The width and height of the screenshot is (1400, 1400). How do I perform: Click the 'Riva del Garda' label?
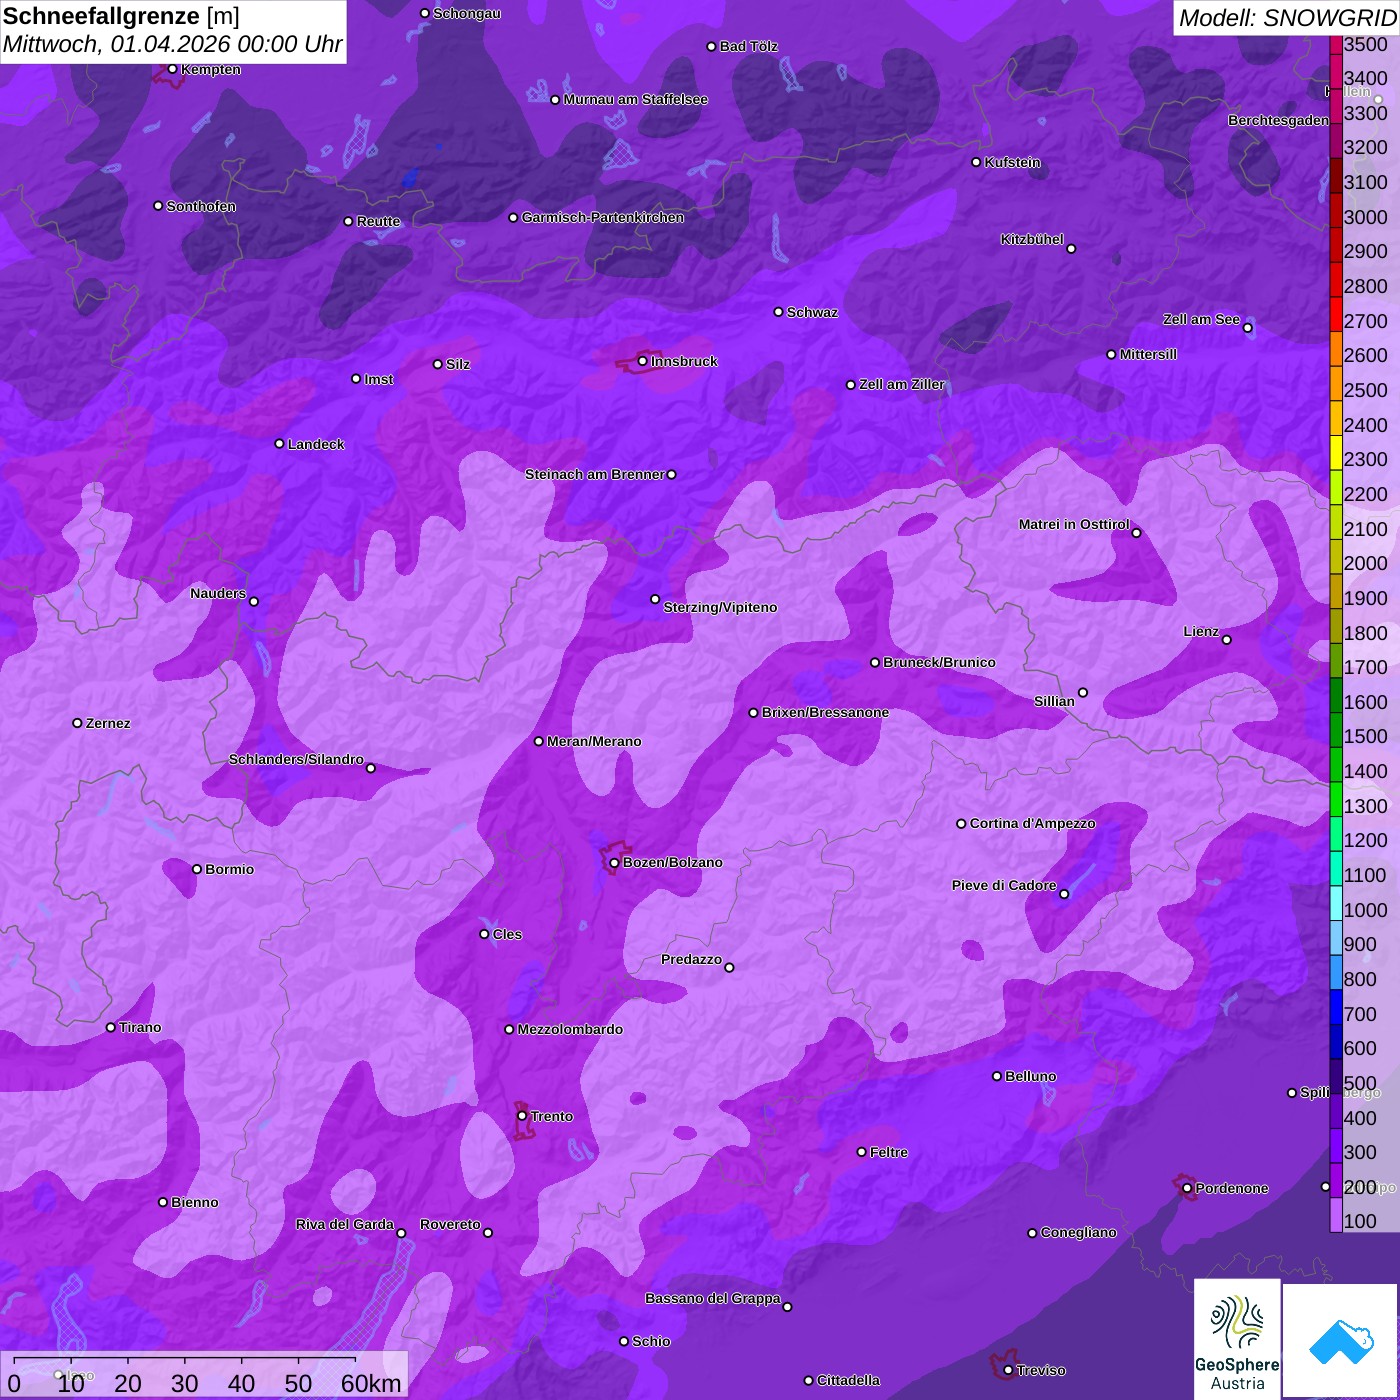tap(345, 1224)
